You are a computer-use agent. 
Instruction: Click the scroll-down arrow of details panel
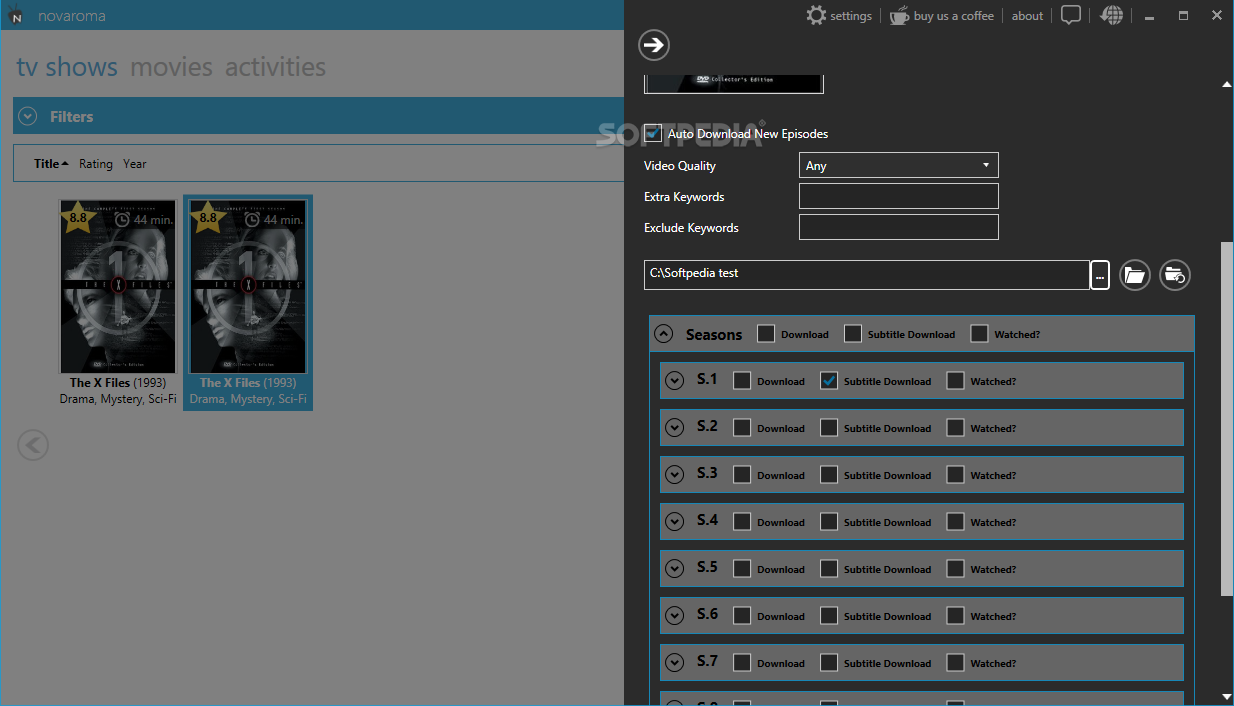coord(1227,696)
